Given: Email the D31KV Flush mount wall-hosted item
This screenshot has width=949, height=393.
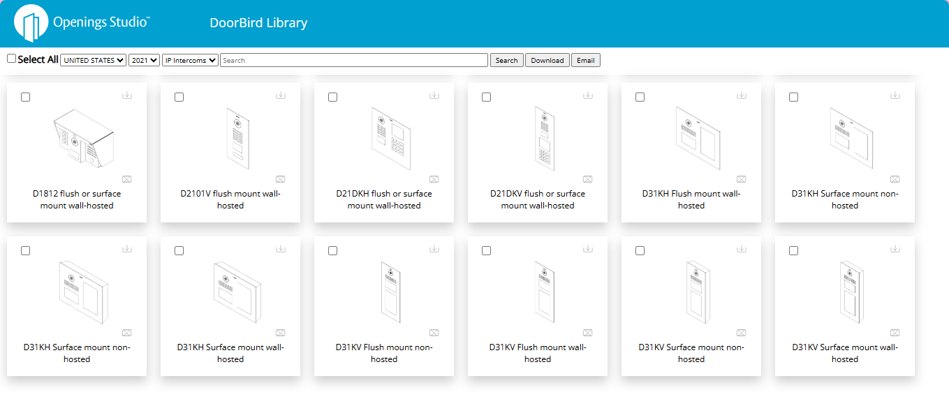Looking at the screenshot, I should tap(588, 332).
